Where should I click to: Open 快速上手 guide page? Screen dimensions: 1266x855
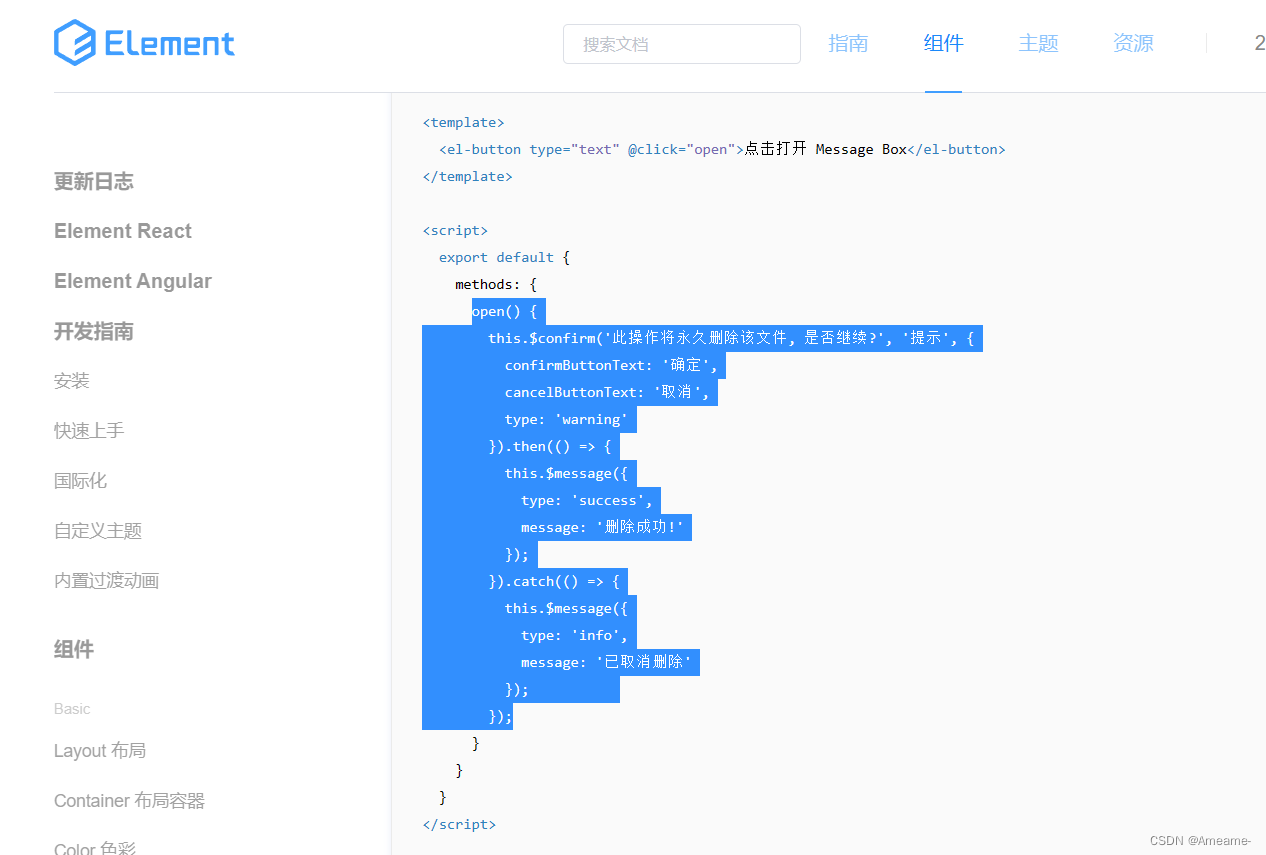89,431
